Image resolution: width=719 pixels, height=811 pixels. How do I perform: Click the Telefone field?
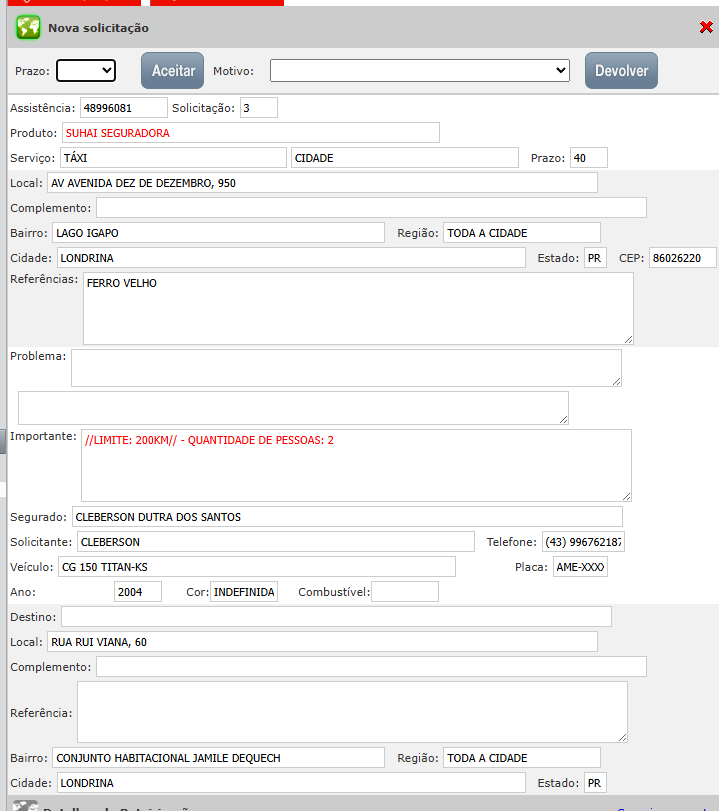pyautogui.click(x=583, y=542)
